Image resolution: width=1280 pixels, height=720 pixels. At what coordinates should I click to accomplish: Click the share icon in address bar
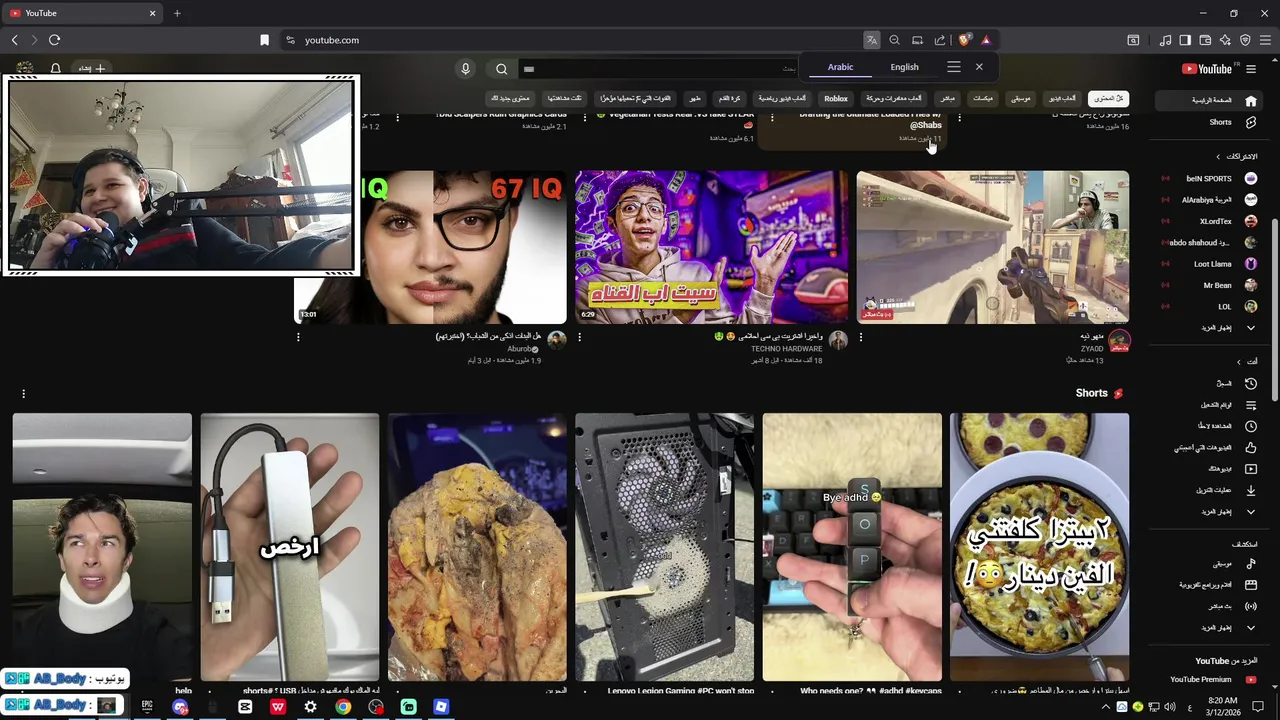click(940, 40)
